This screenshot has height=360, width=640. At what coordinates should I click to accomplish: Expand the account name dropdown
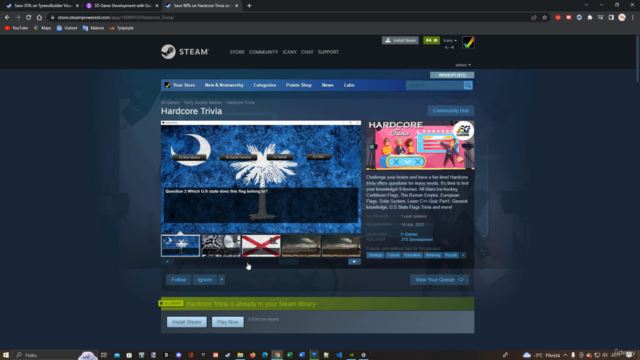(x=450, y=40)
